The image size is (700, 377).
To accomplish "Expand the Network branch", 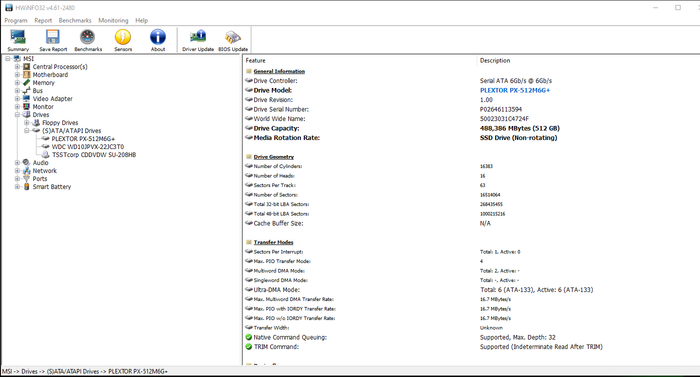I will [x=17, y=171].
